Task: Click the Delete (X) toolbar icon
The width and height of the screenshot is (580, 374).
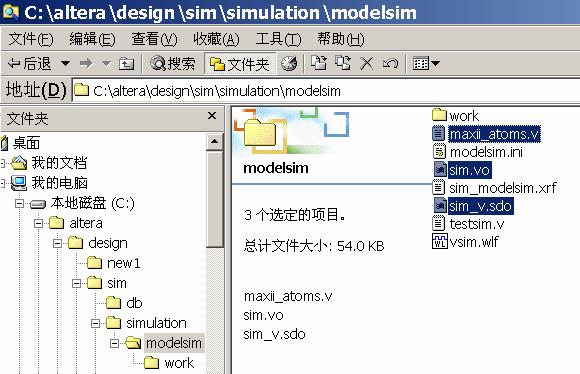Action: [x=367, y=64]
